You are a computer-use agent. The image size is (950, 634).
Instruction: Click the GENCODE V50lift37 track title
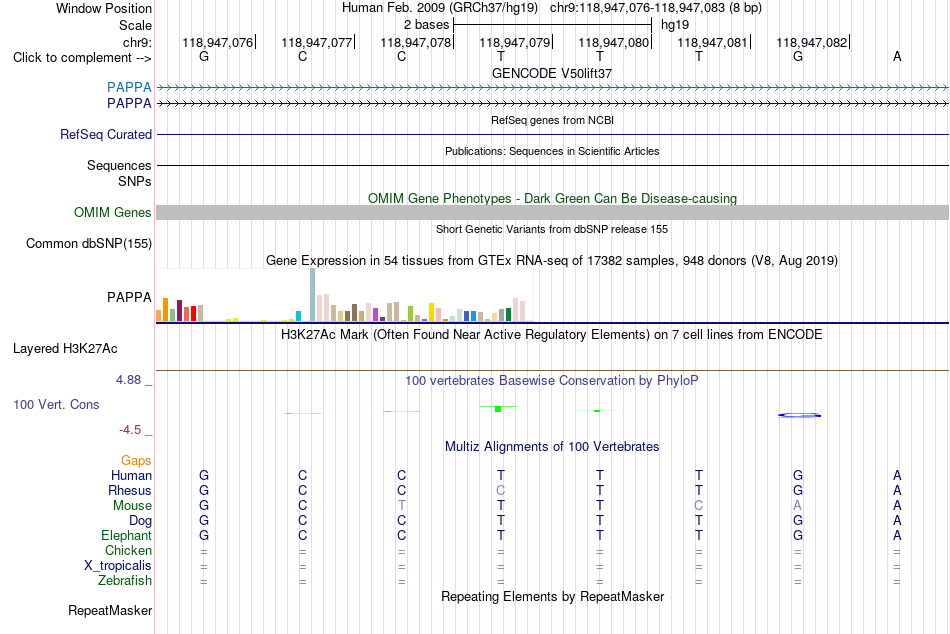pyautogui.click(x=552, y=73)
